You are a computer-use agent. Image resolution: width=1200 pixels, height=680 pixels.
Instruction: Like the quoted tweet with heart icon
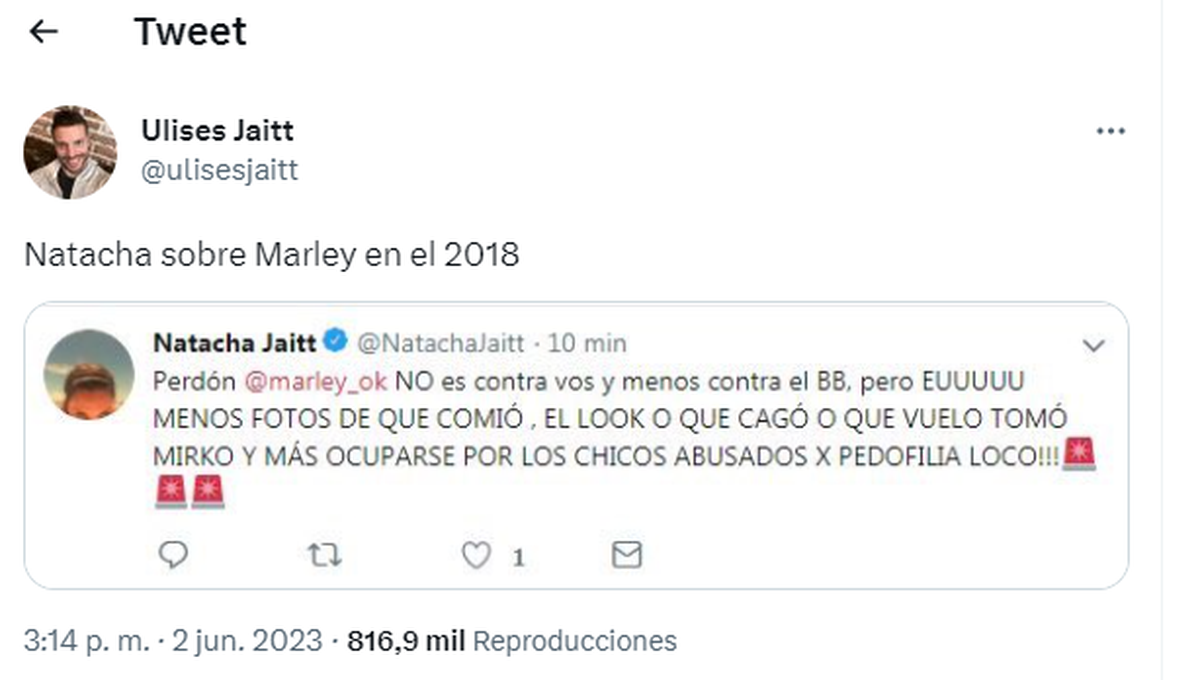point(476,554)
